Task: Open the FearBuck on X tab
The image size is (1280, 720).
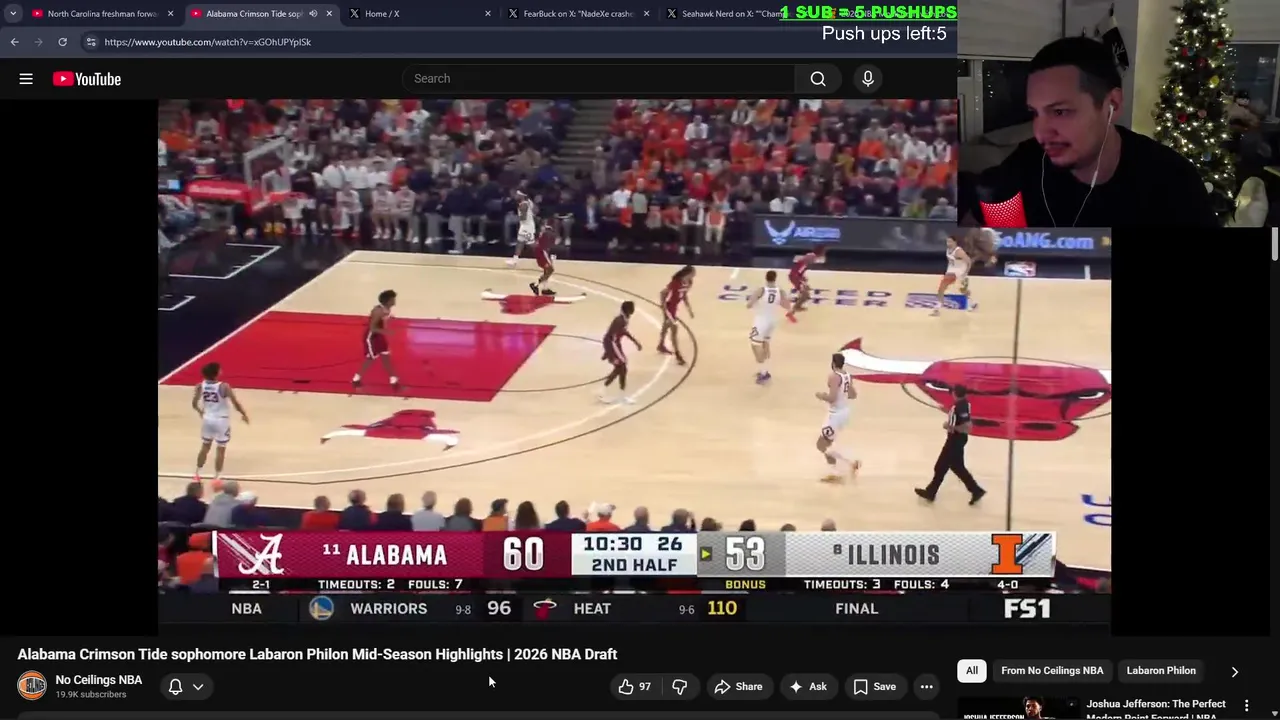Action: pyautogui.click(x=578, y=14)
